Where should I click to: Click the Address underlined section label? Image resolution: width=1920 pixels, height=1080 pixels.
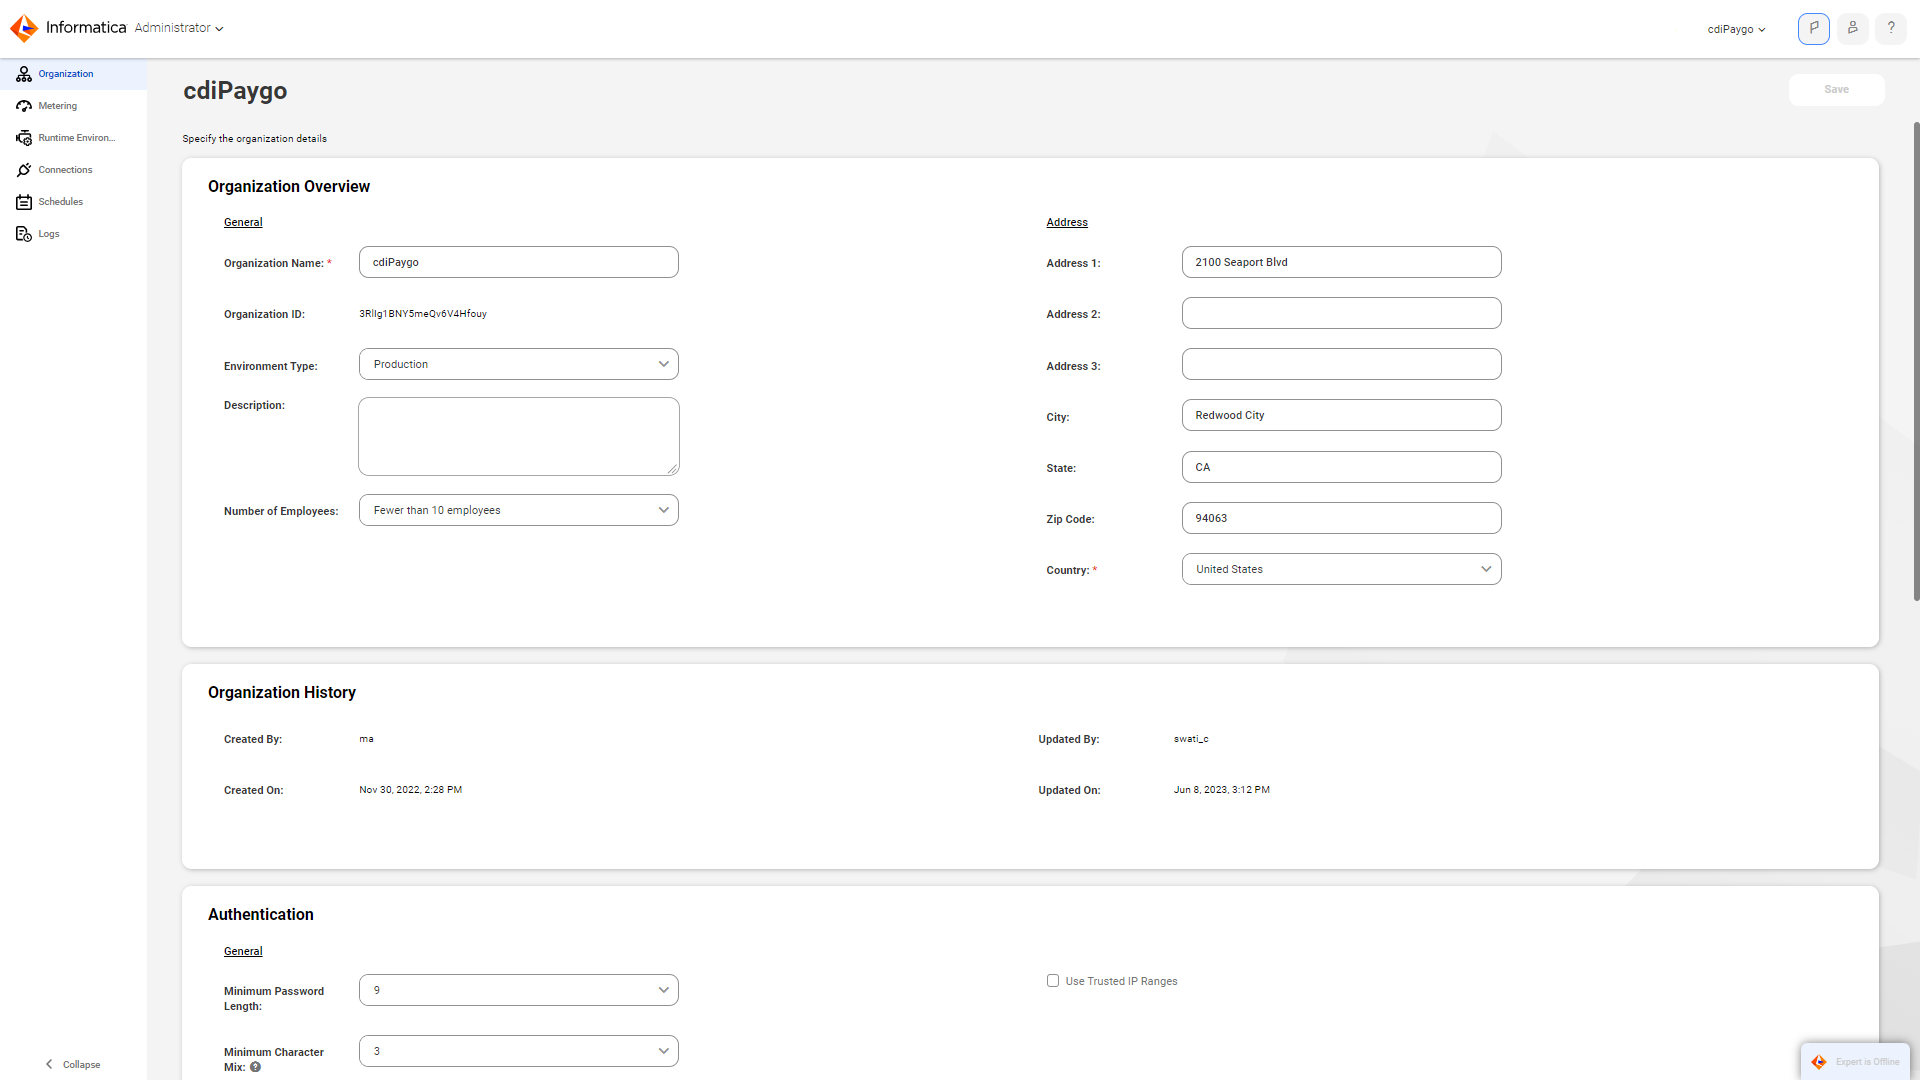(x=1067, y=222)
